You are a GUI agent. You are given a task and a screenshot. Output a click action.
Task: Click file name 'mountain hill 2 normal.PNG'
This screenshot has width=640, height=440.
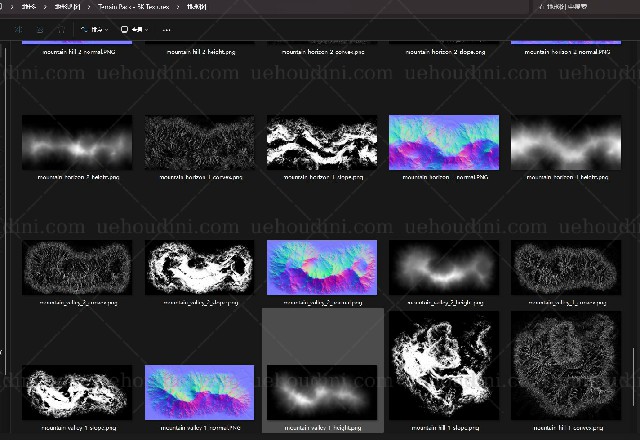(x=79, y=52)
